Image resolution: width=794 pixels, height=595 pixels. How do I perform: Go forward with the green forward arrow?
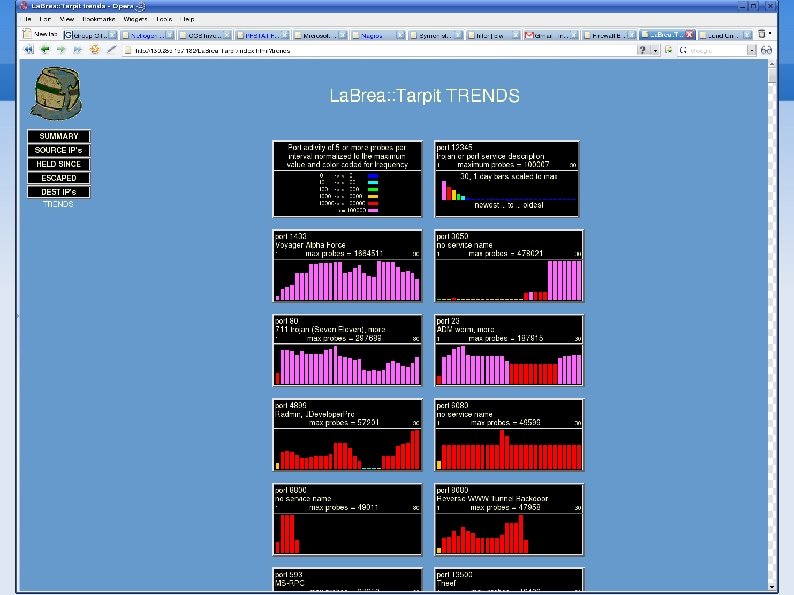tap(61, 50)
